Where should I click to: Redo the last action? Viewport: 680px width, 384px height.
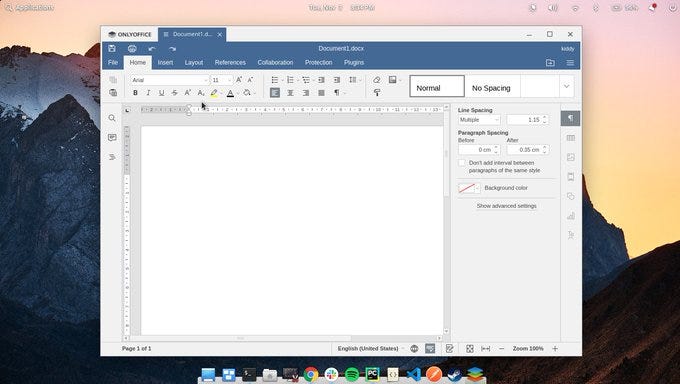[173, 49]
